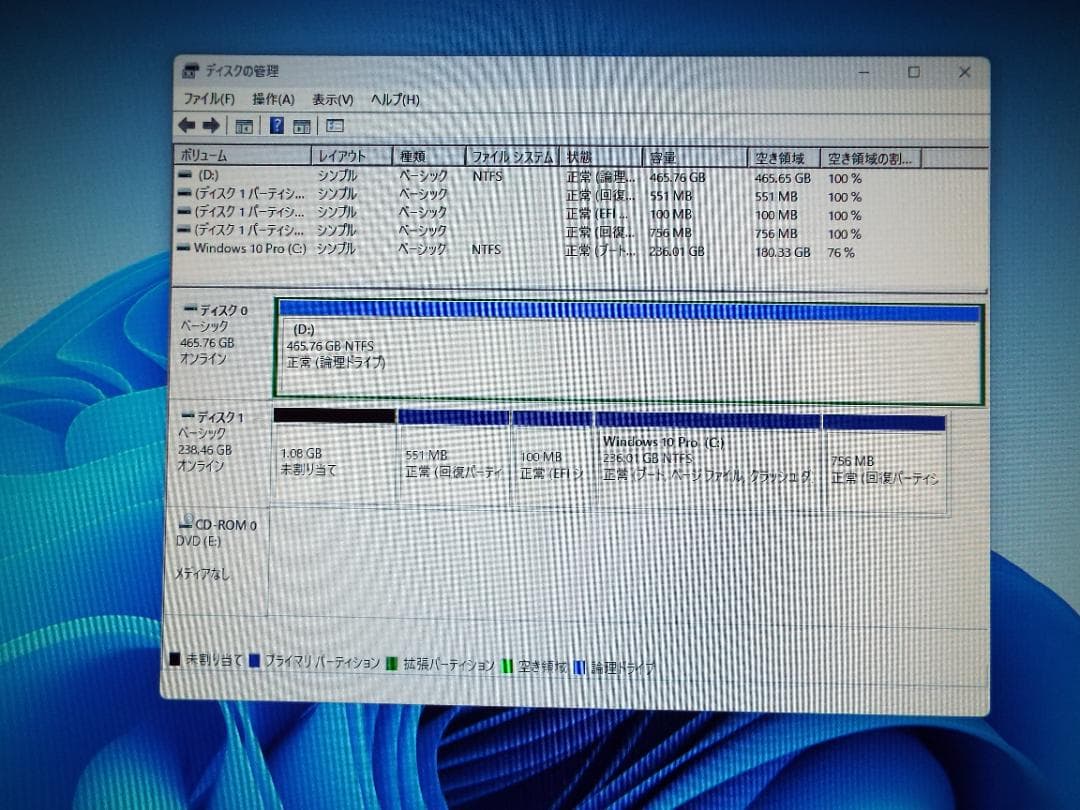This screenshot has width=1080, height=810.
Task: Toggle the console tree show/hide icon
Action: point(243,124)
